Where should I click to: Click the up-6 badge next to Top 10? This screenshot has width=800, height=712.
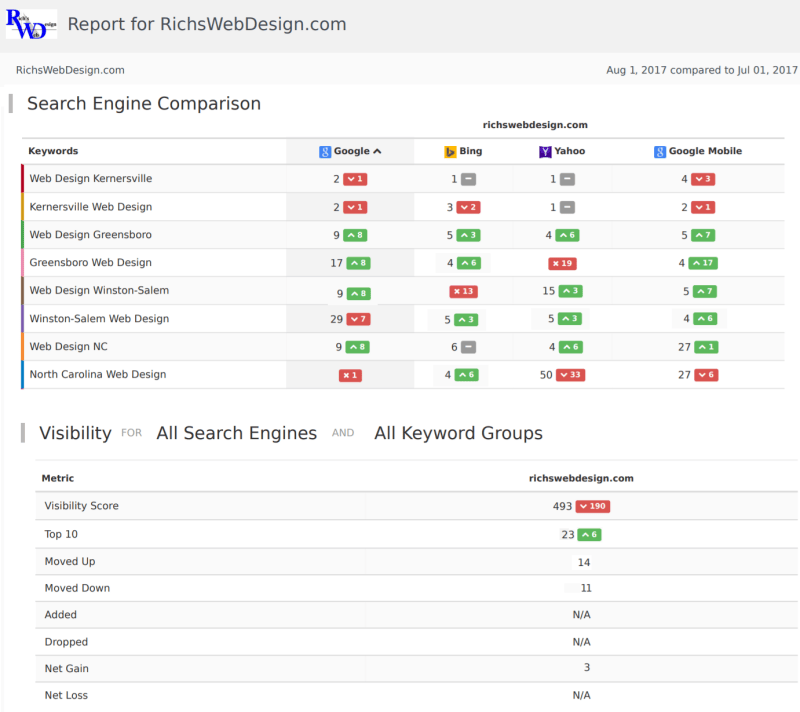590,535
